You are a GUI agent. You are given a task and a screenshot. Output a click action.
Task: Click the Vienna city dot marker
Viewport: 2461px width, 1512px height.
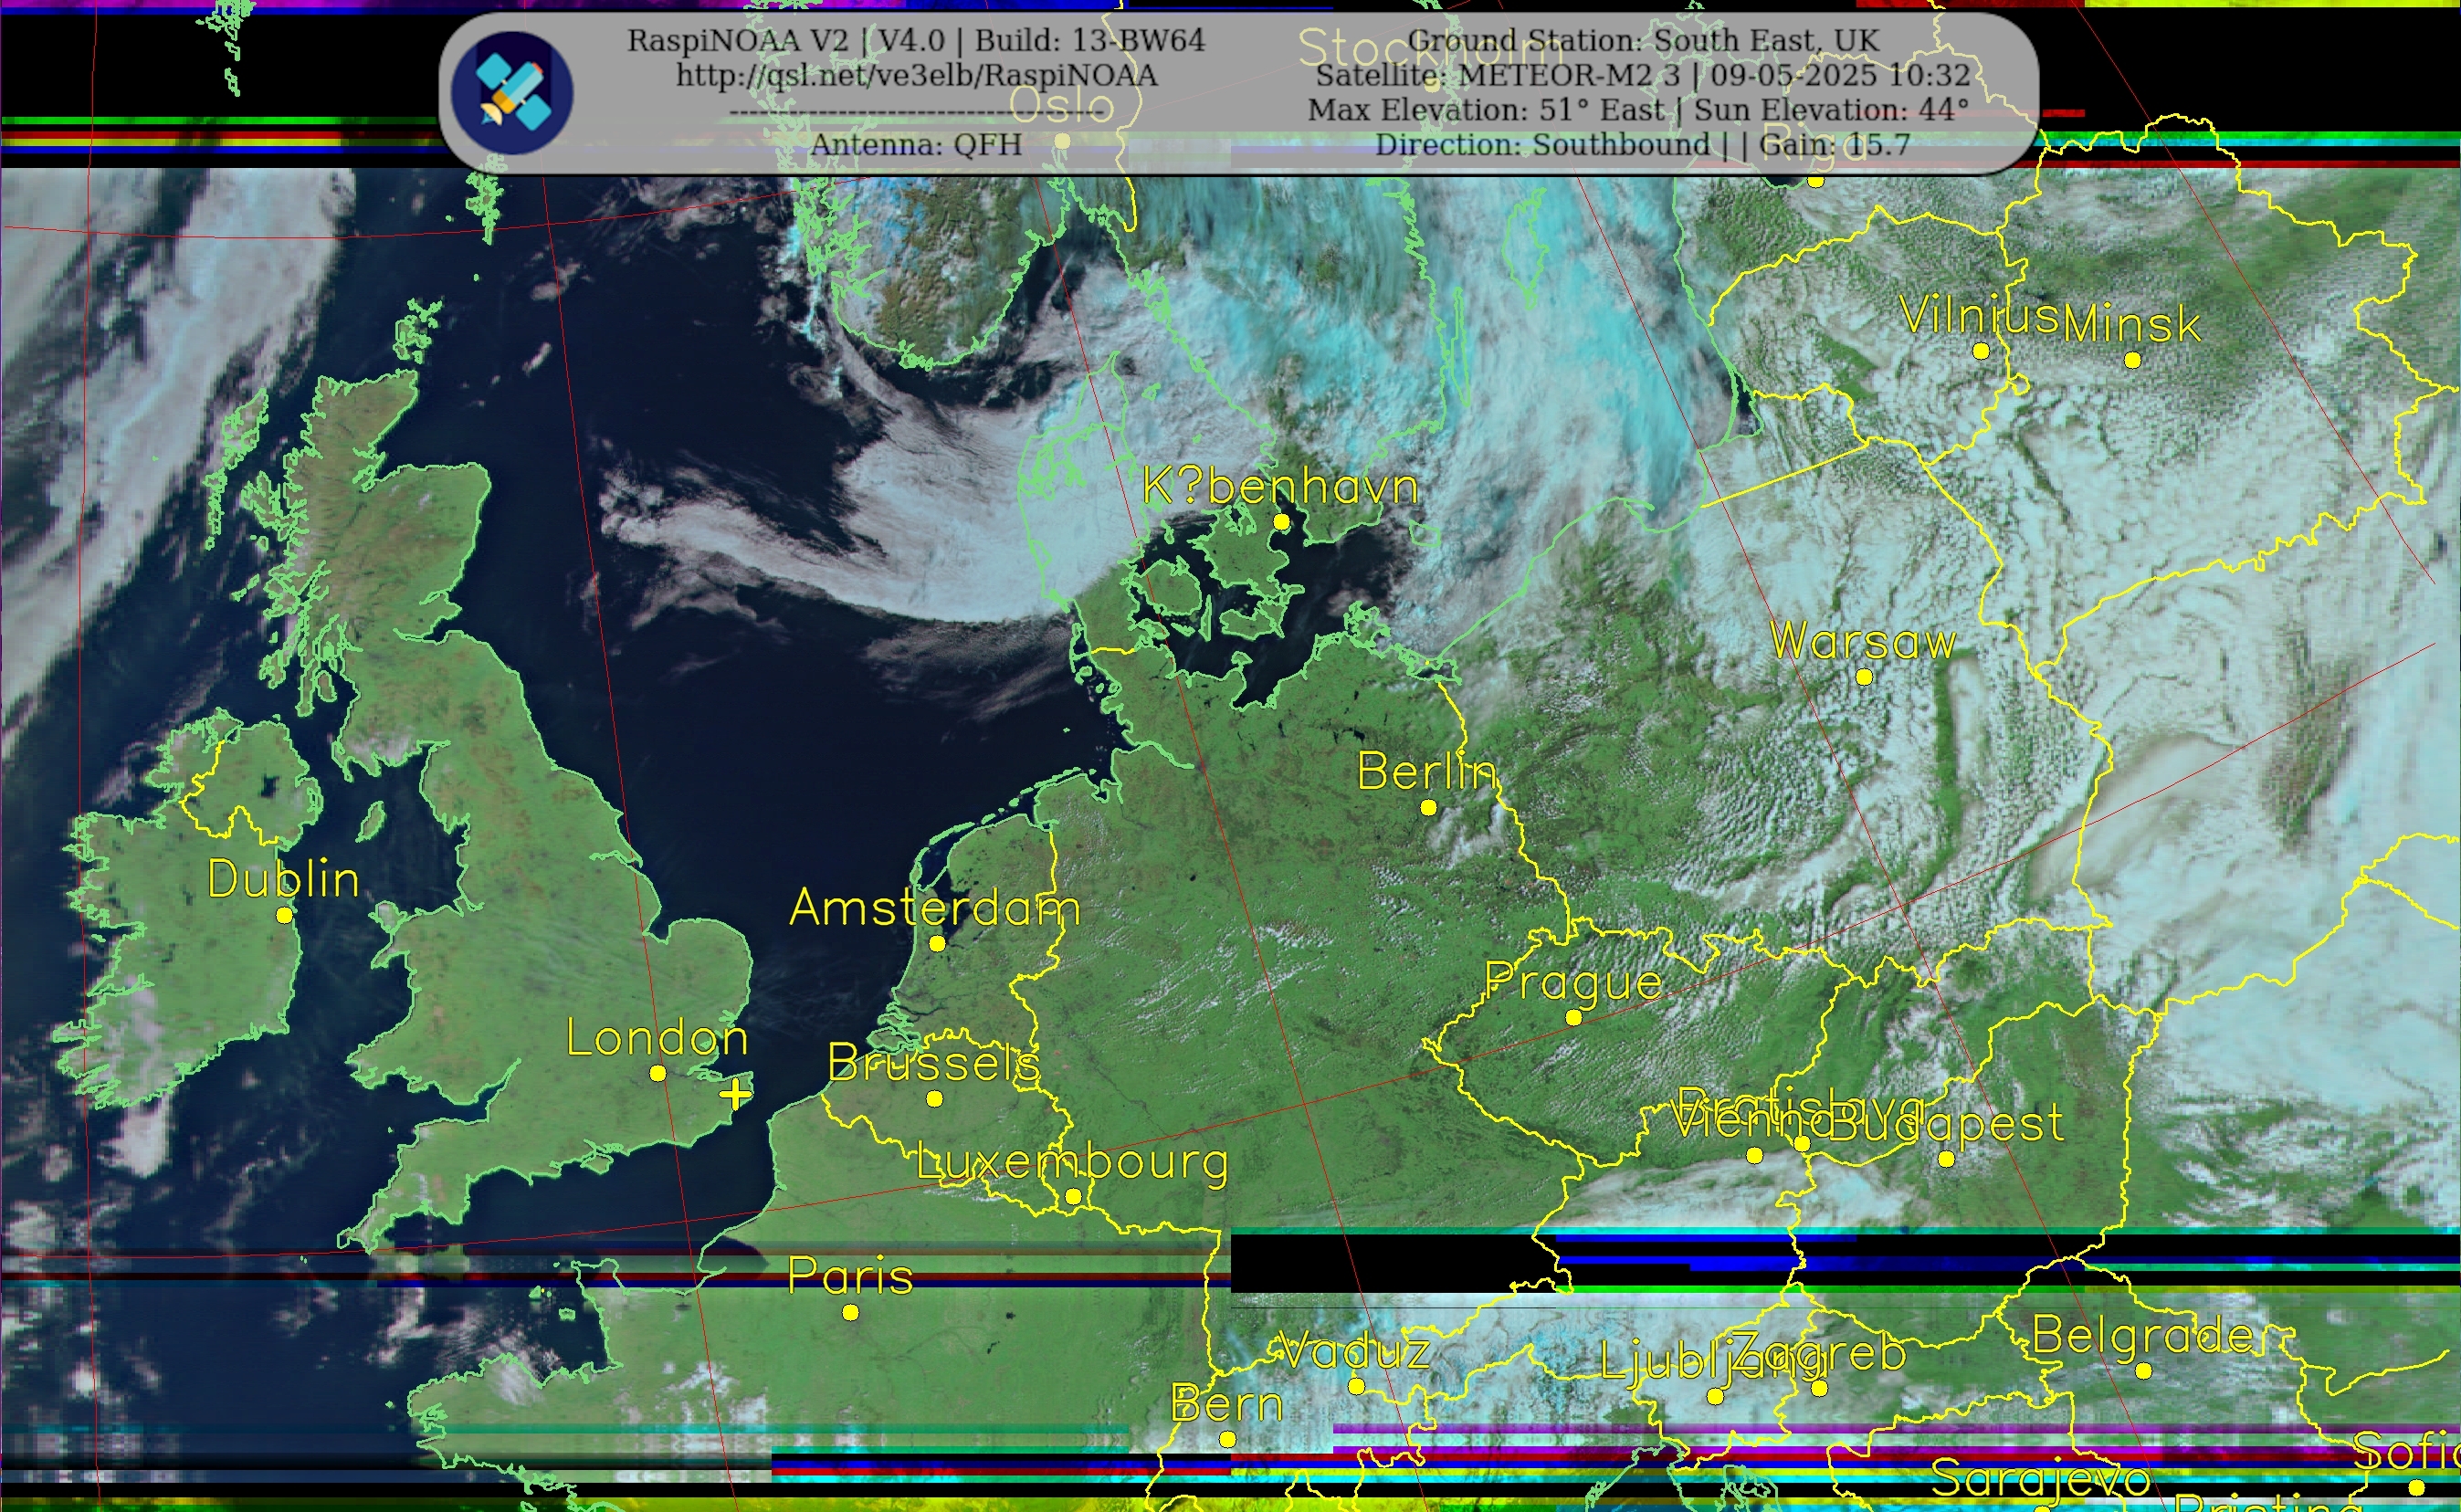coord(1755,1156)
